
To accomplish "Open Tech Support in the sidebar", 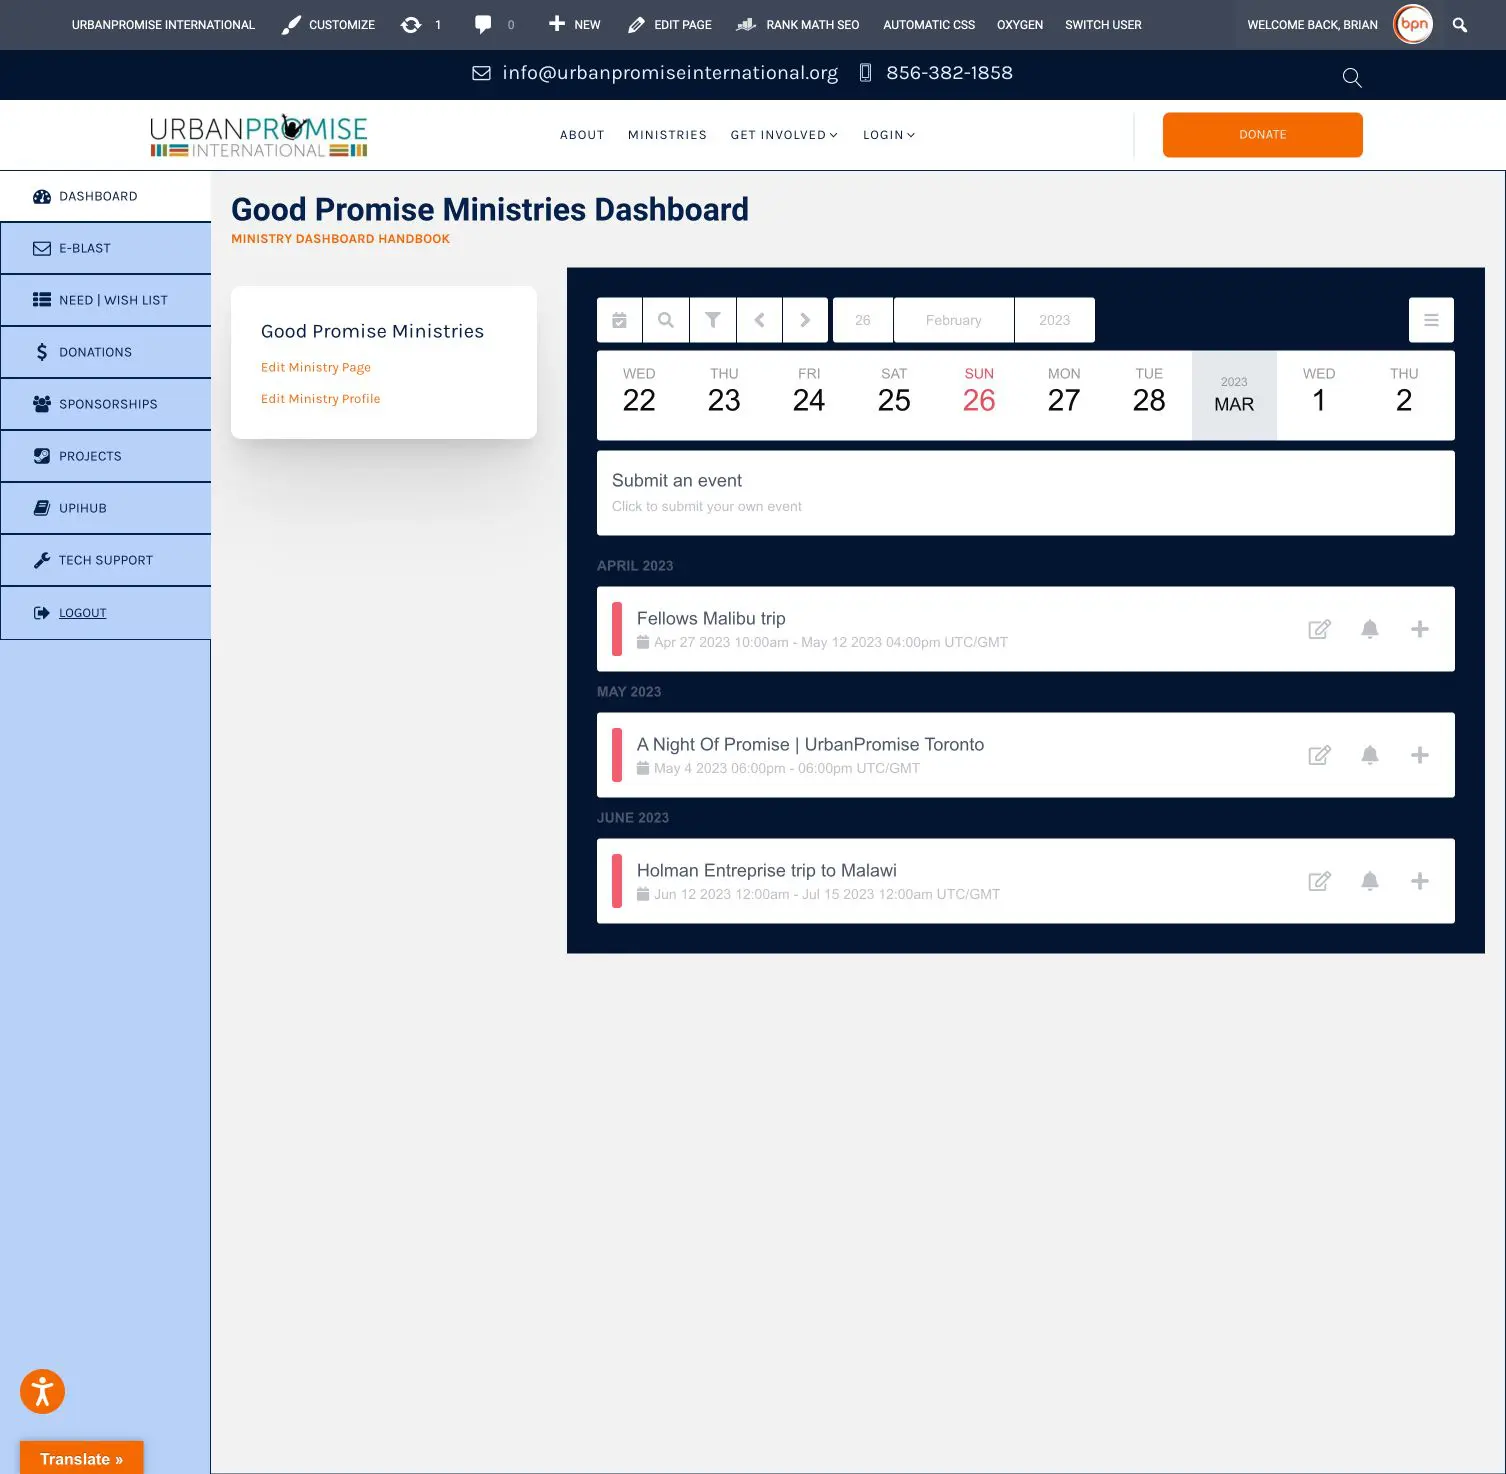I will point(106,560).
